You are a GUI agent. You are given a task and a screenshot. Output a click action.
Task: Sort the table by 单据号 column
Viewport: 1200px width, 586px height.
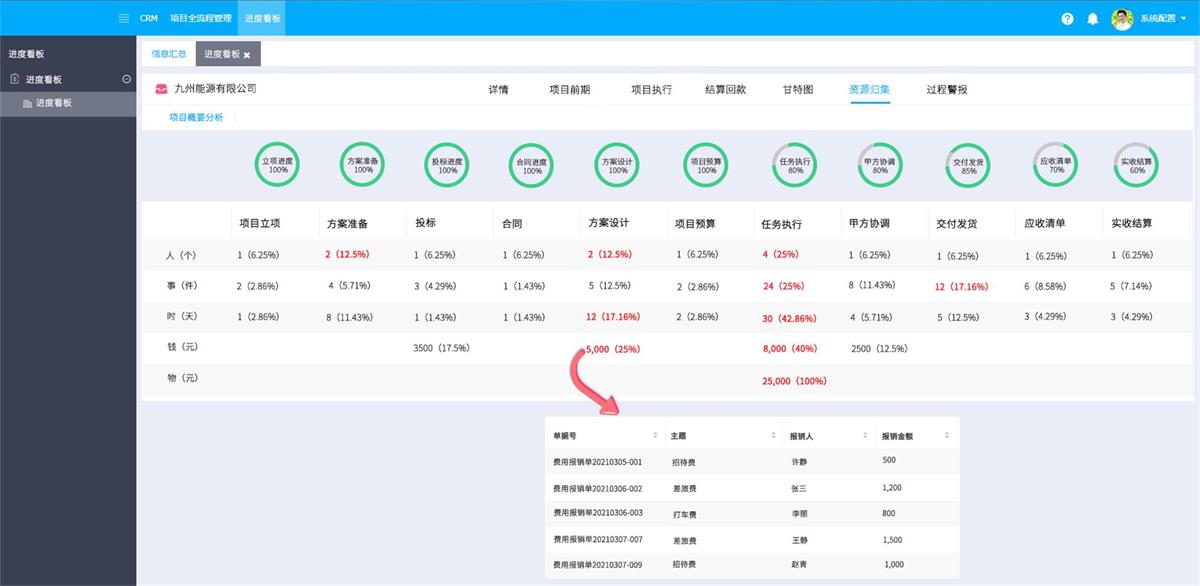655,436
